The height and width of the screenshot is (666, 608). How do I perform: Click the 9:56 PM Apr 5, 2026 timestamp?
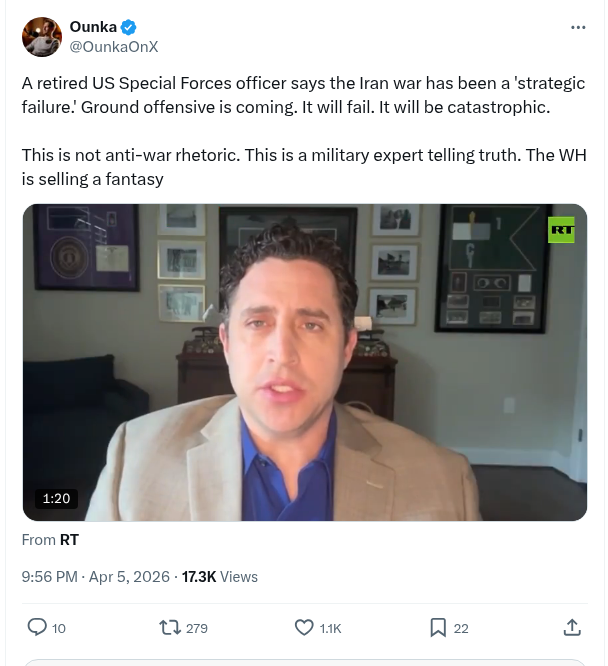pos(96,577)
